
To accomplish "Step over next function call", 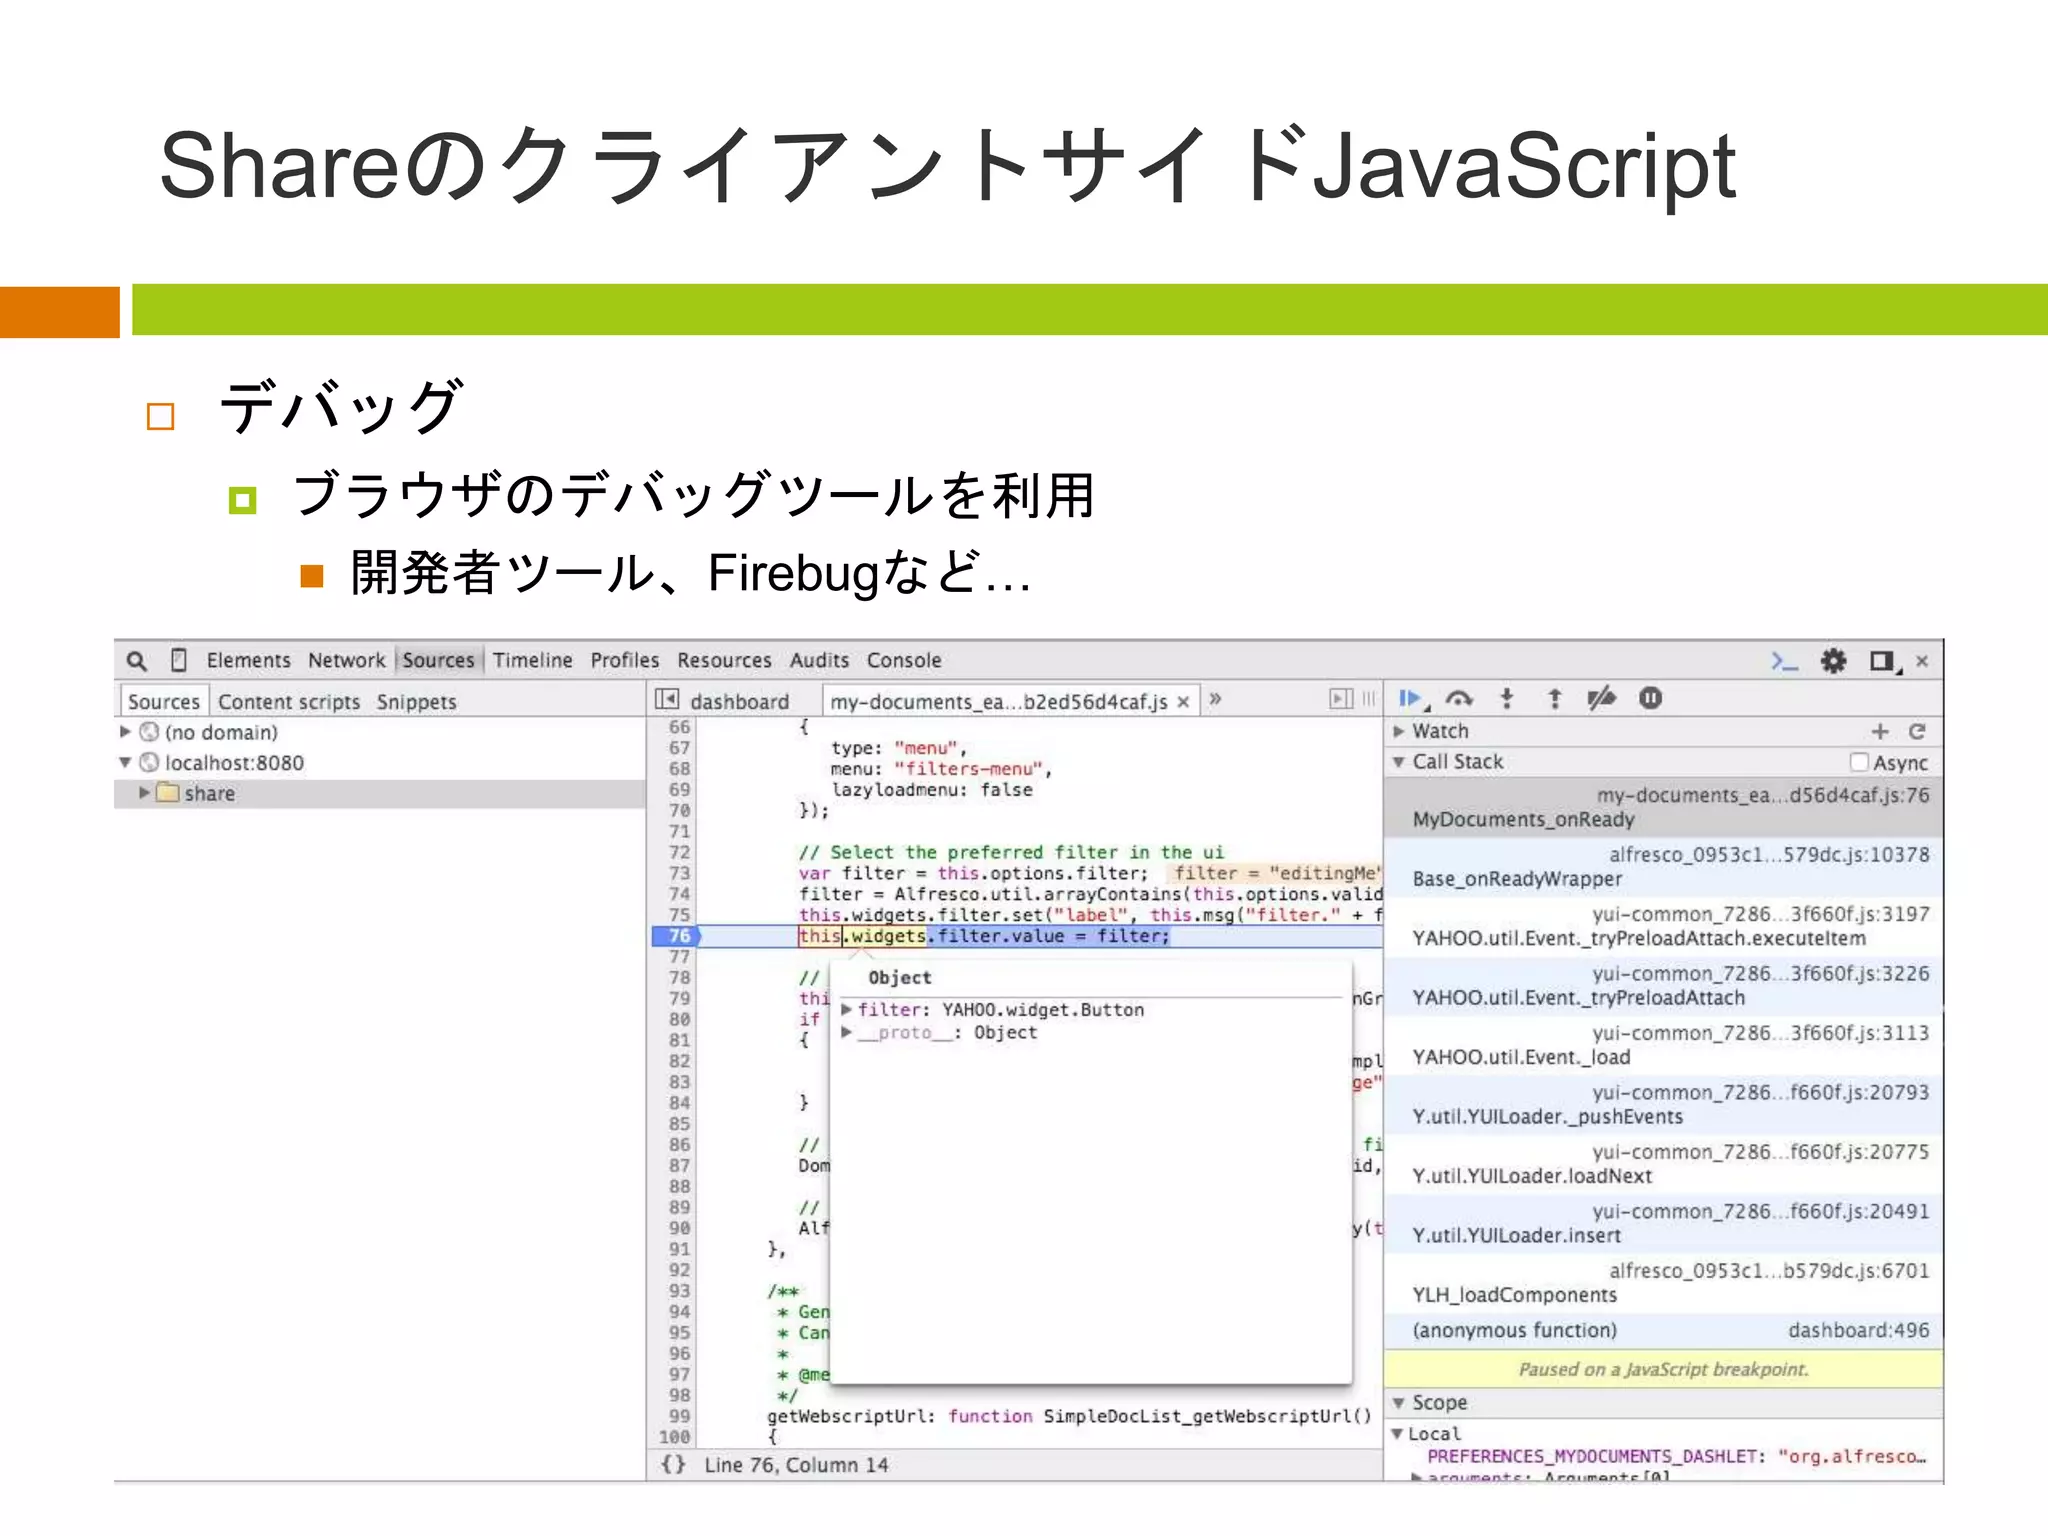I will (1459, 699).
